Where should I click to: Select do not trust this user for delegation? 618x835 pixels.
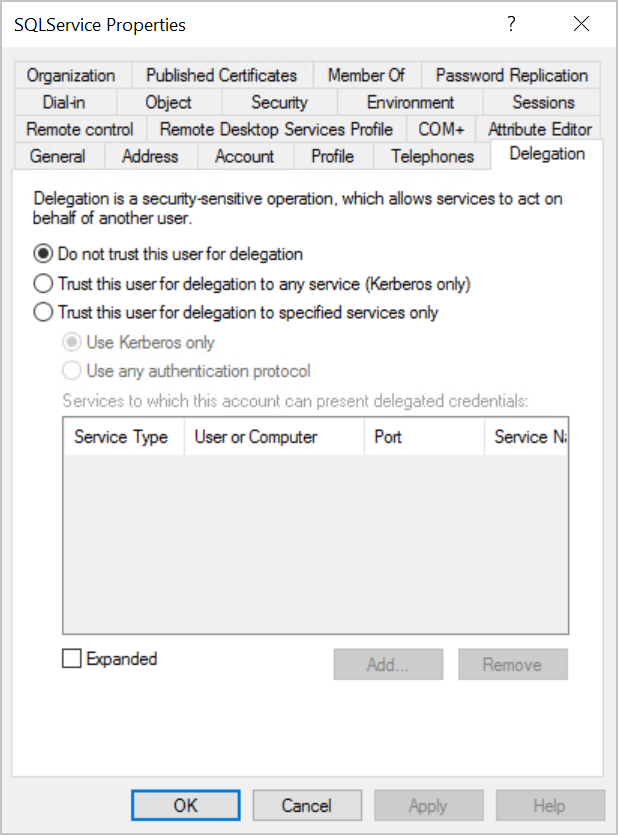[x=42, y=254]
